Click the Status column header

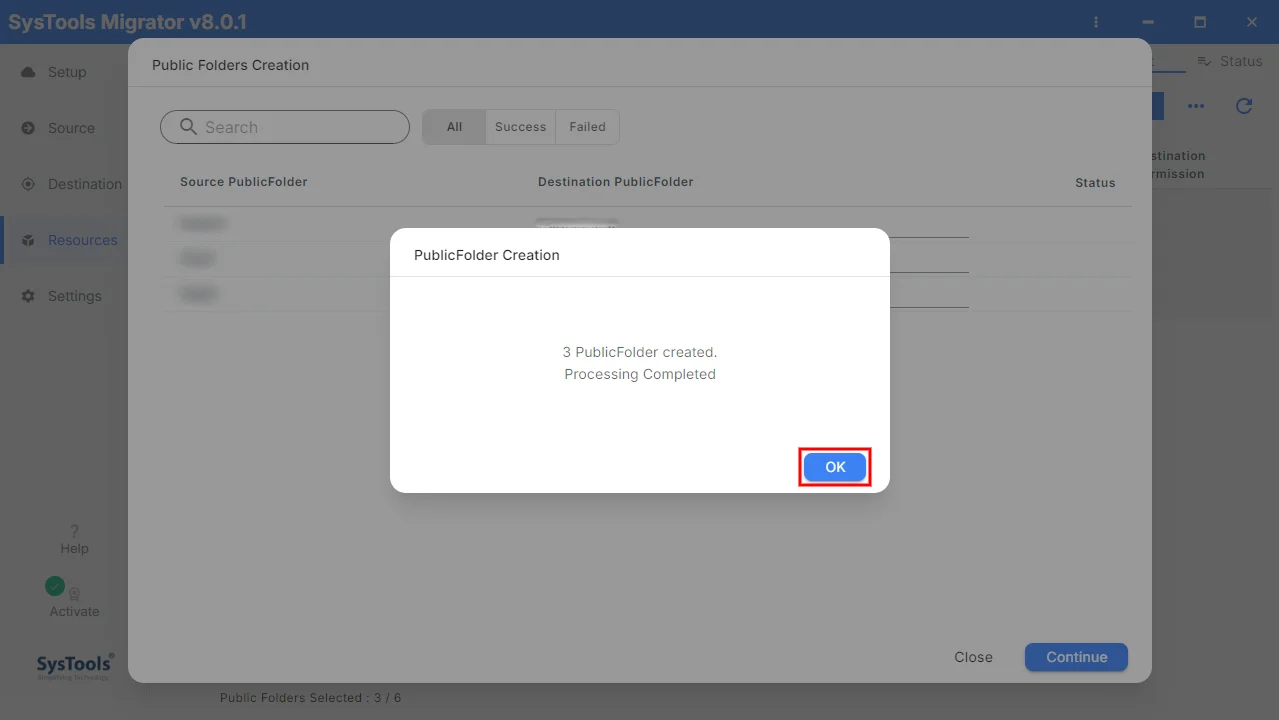pyautogui.click(x=1095, y=183)
